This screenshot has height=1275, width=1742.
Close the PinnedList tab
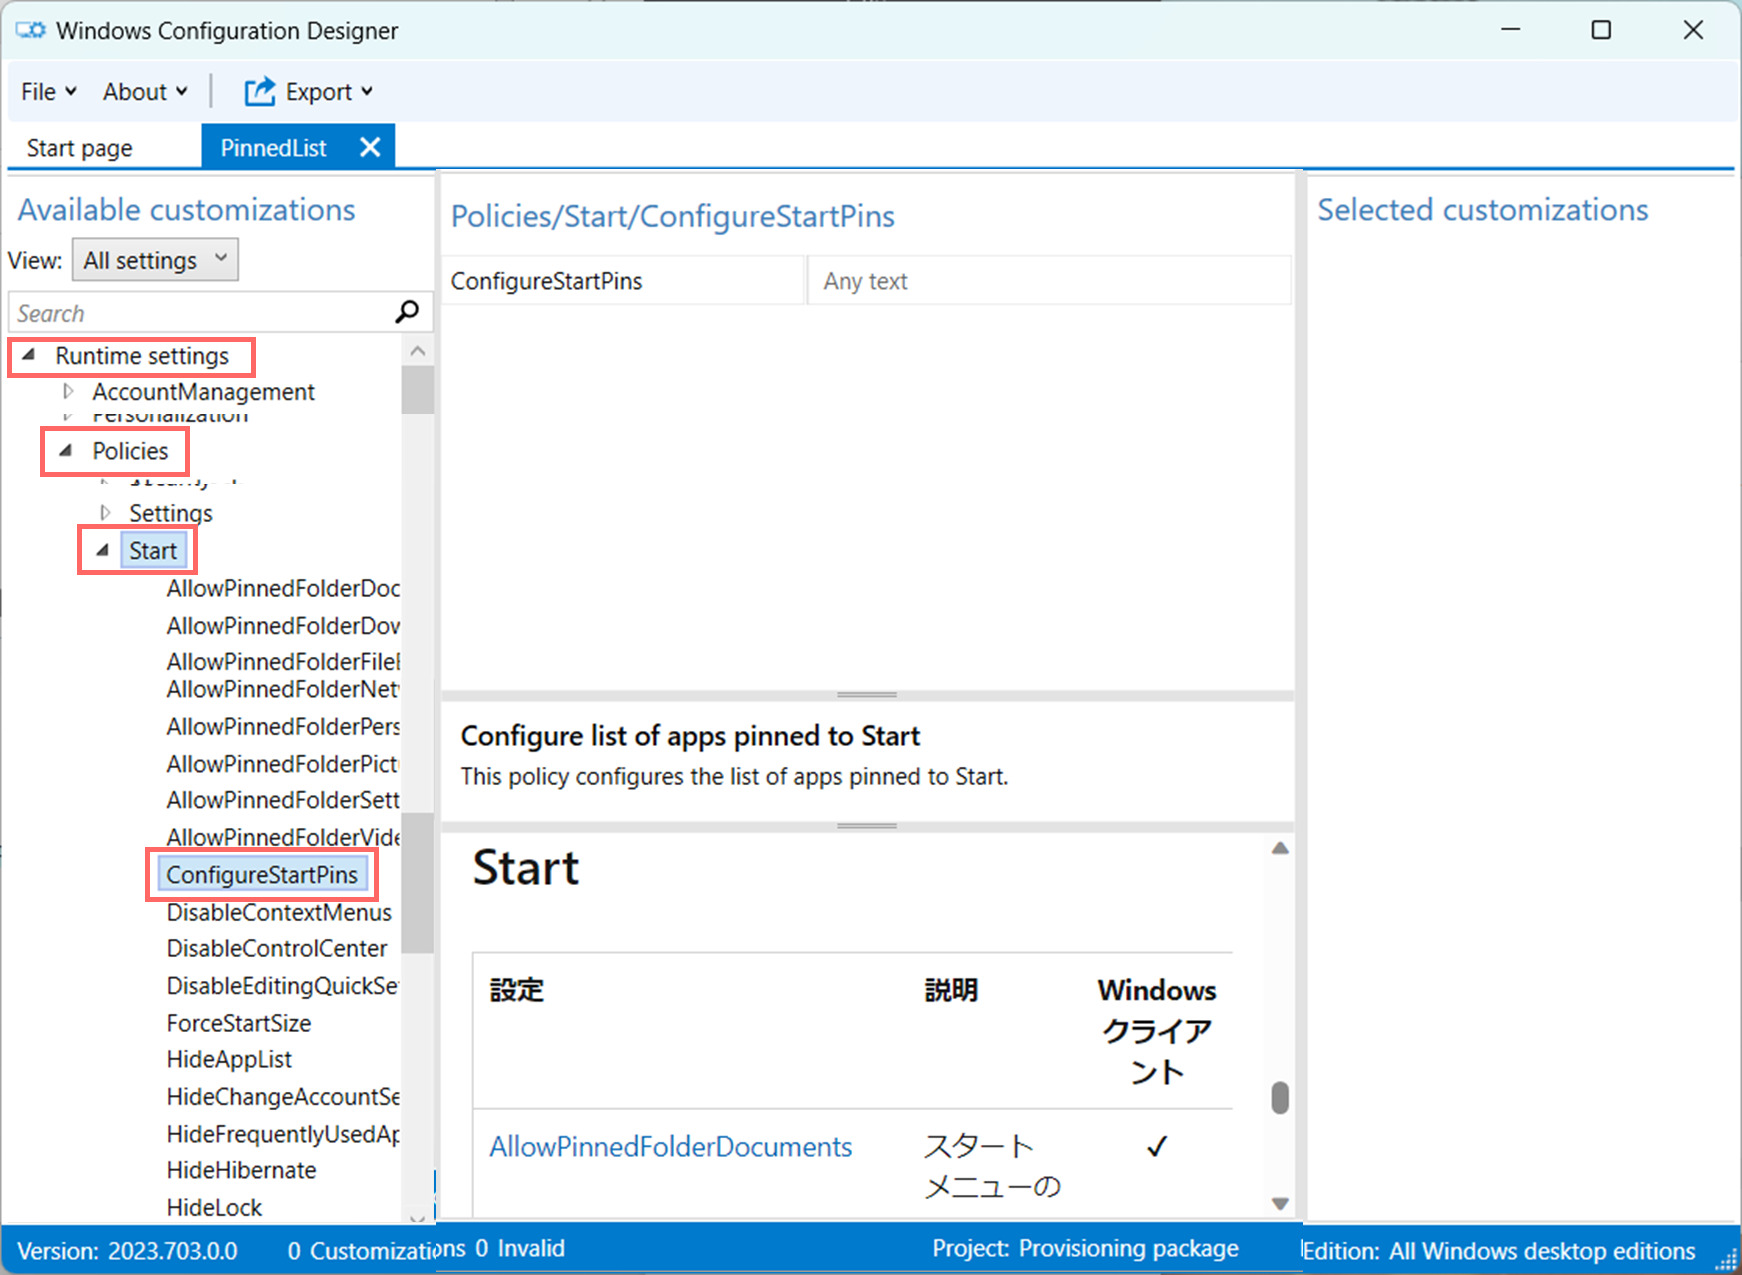(369, 146)
